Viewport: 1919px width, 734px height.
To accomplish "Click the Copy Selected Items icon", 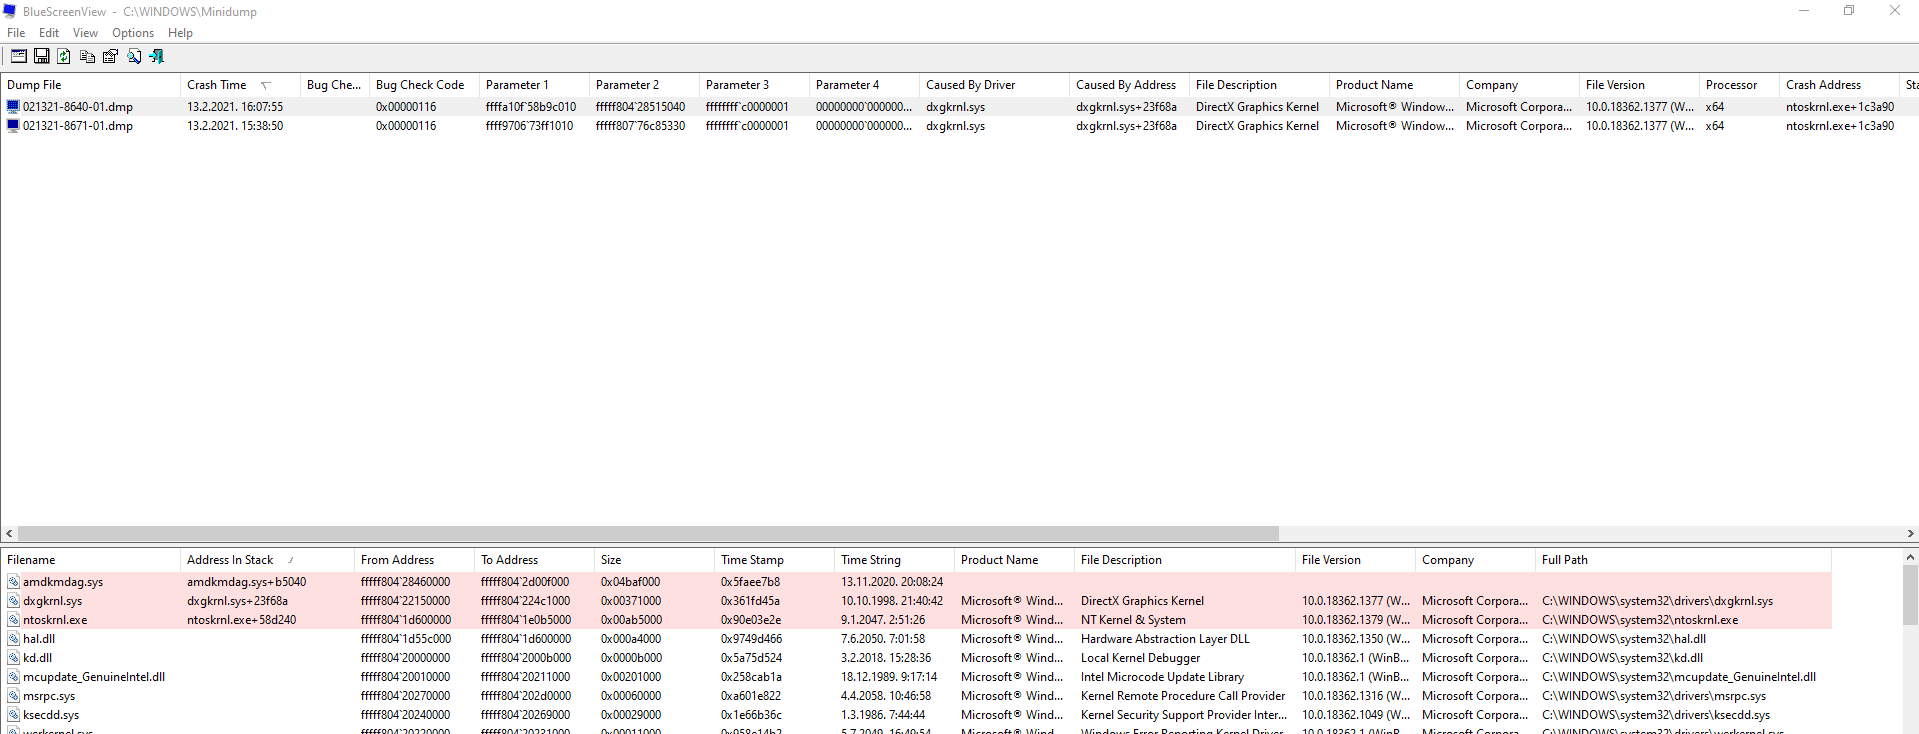I will (x=87, y=57).
